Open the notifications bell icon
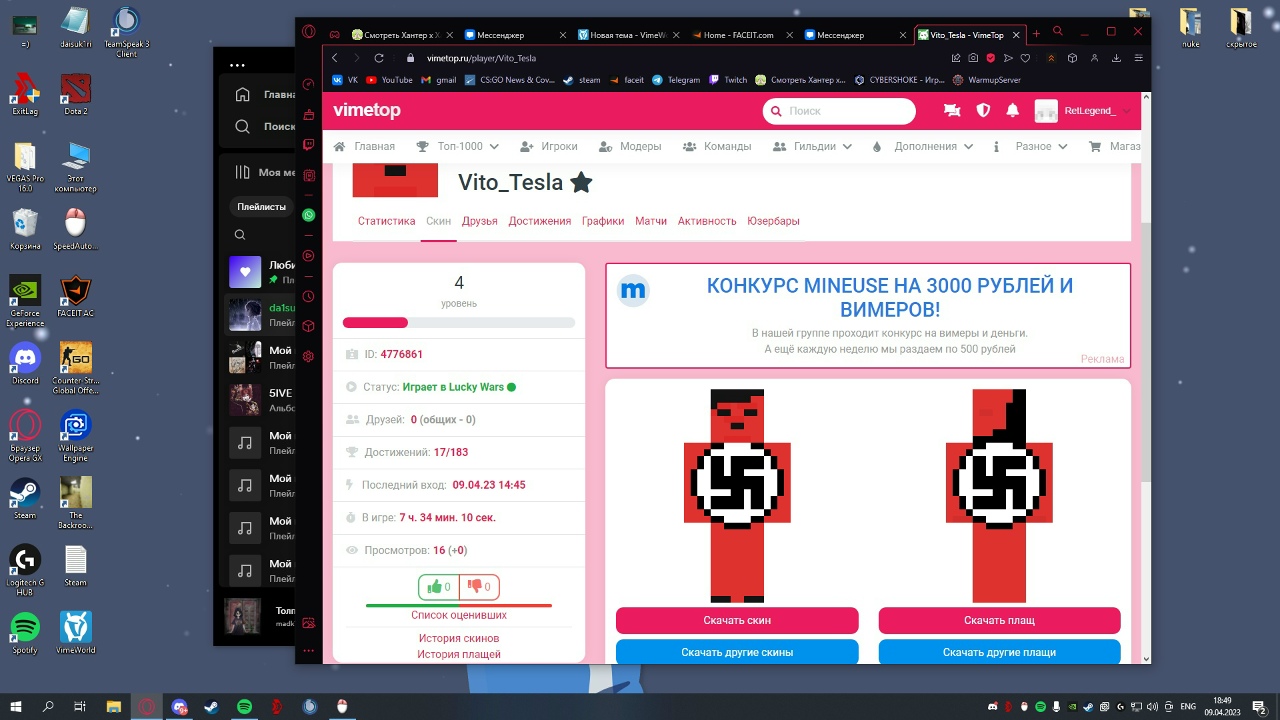The image size is (1280, 720). click(x=1013, y=111)
